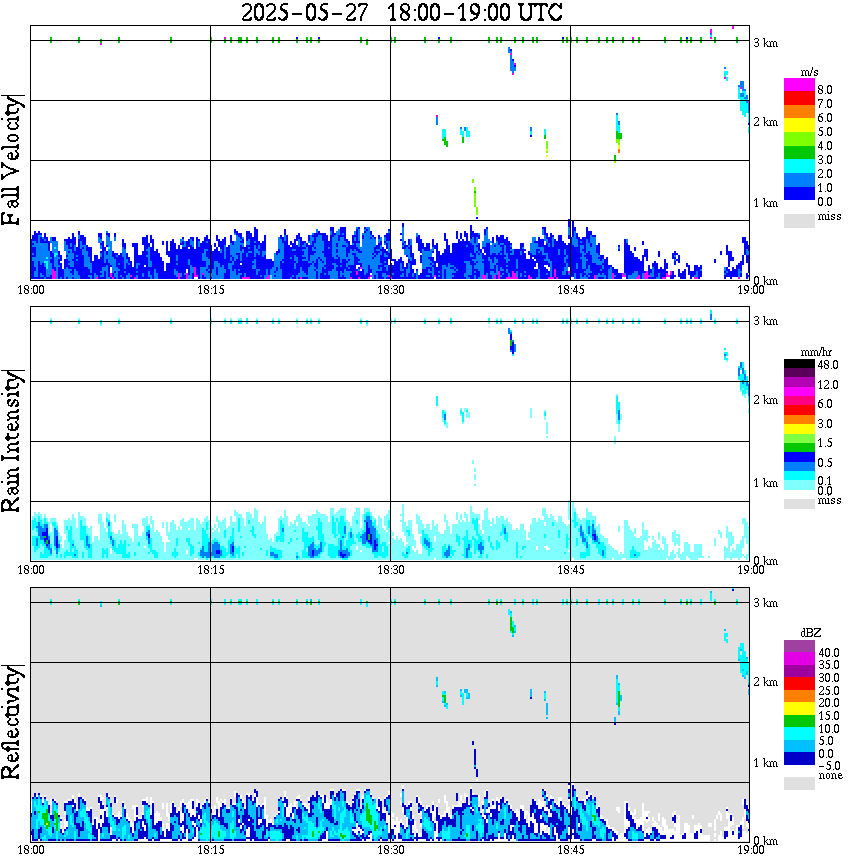This screenshot has width=850, height=868.
Task: Pick the yellow swatch in the dBZ legend
Action: click(x=799, y=709)
